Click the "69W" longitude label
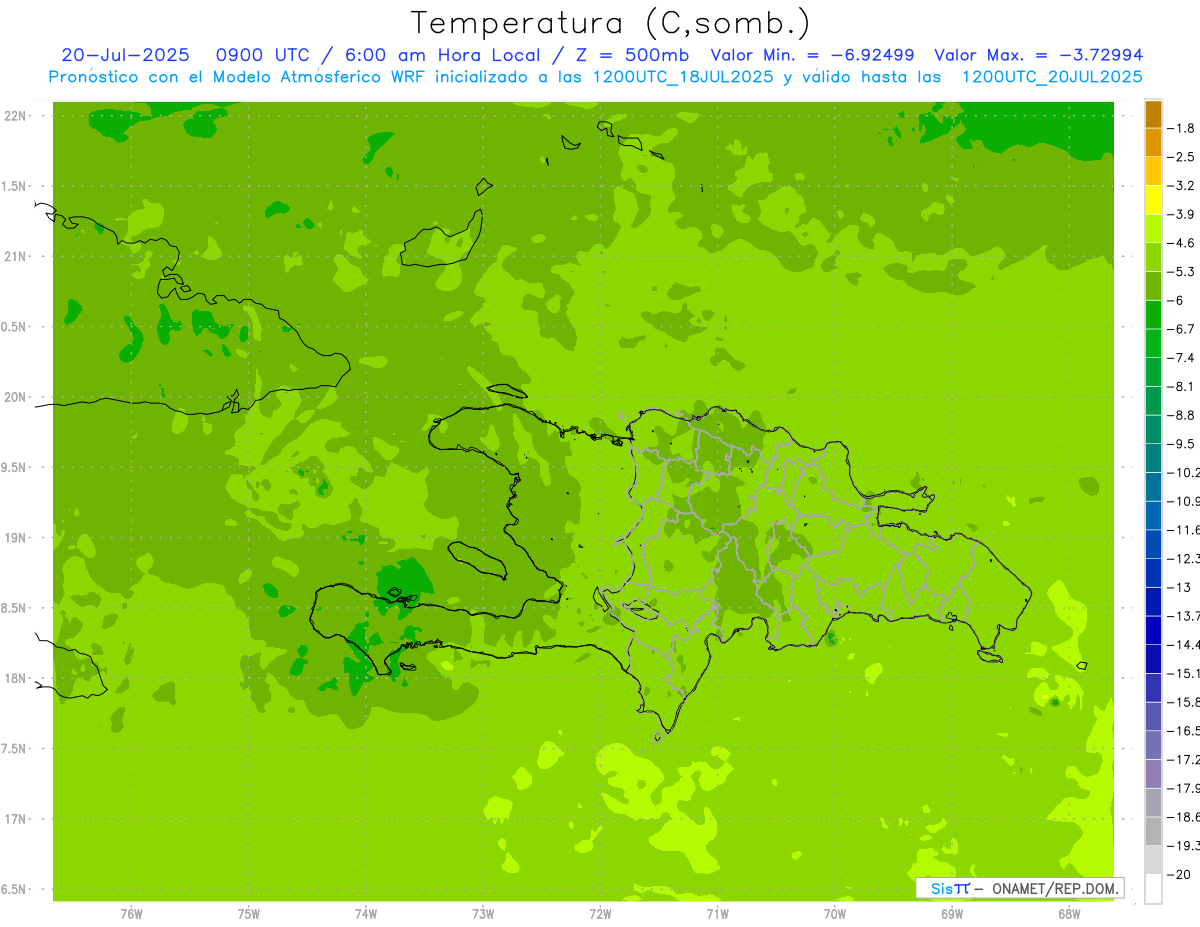1200x927 pixels. (x=952, y=915)
